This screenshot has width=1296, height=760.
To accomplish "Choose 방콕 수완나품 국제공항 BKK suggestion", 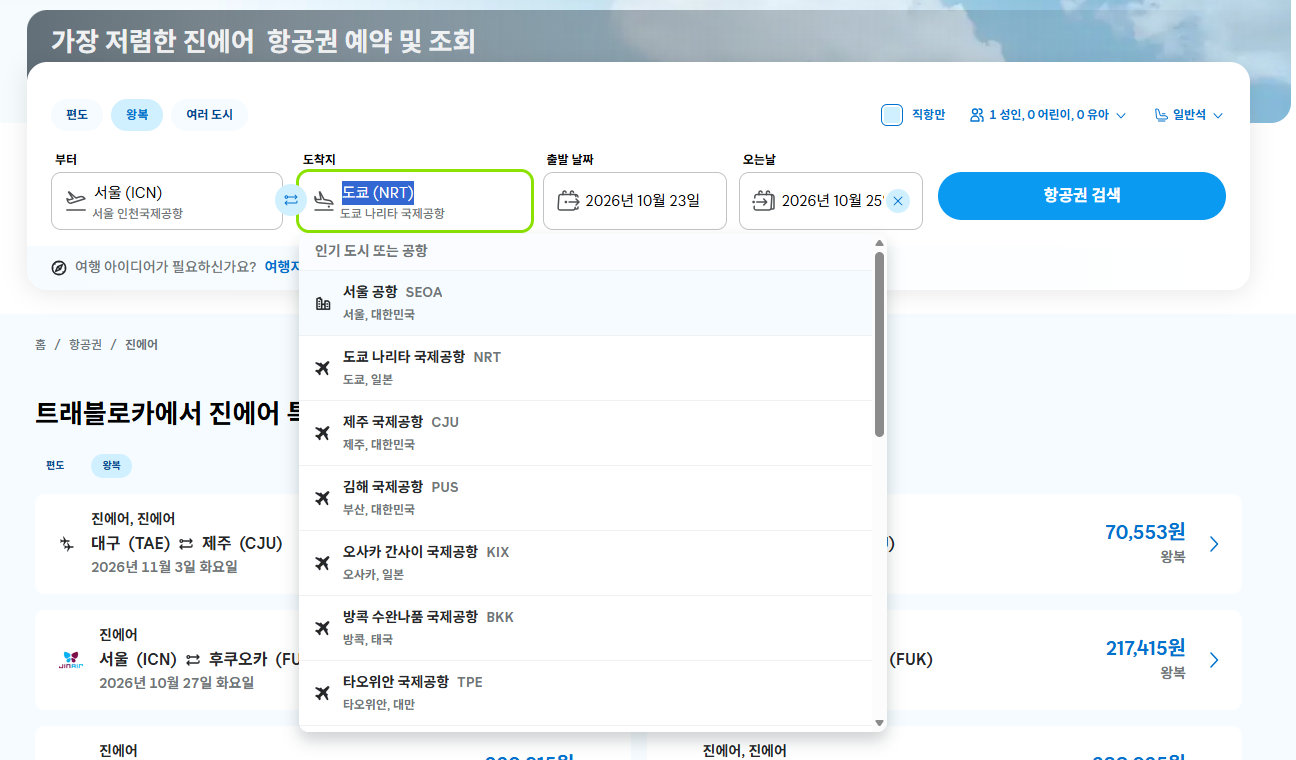I will pyautogui.click(x=586, y=628).
